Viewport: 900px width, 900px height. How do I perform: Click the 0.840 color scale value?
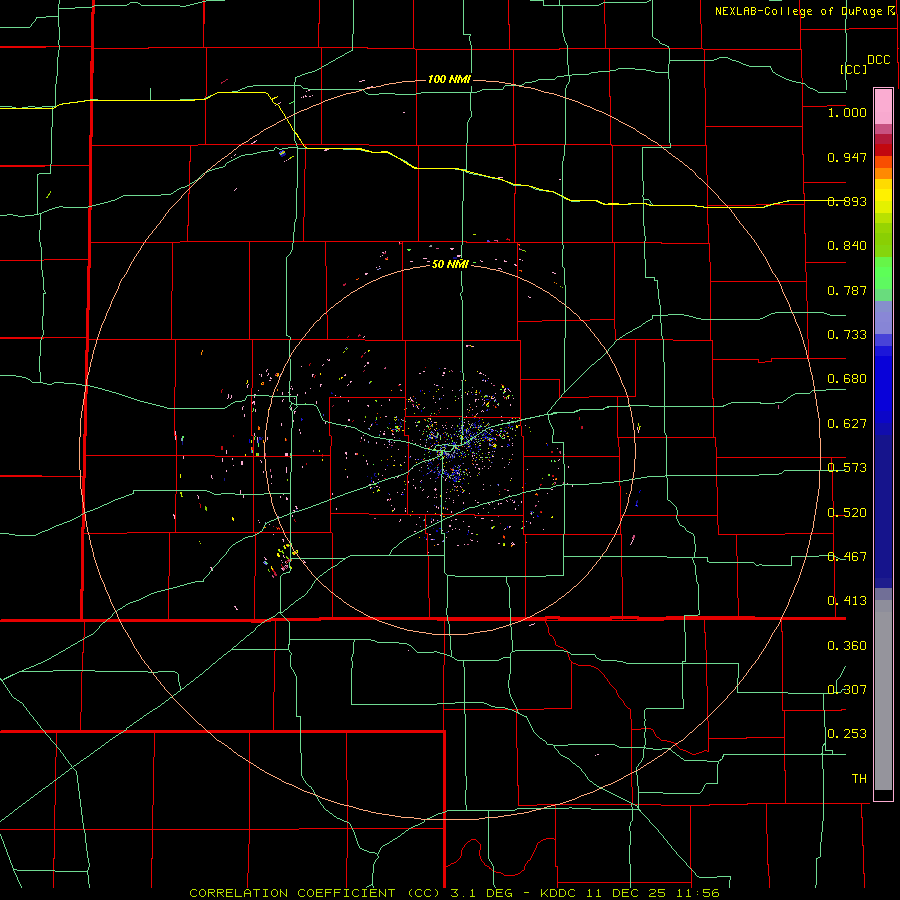[x=847, y=246]
